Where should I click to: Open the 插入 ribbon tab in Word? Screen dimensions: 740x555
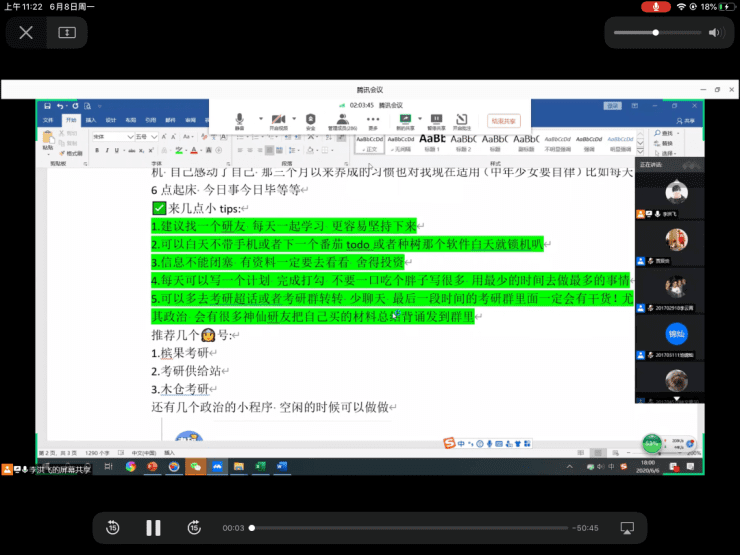tap(91, 120)
